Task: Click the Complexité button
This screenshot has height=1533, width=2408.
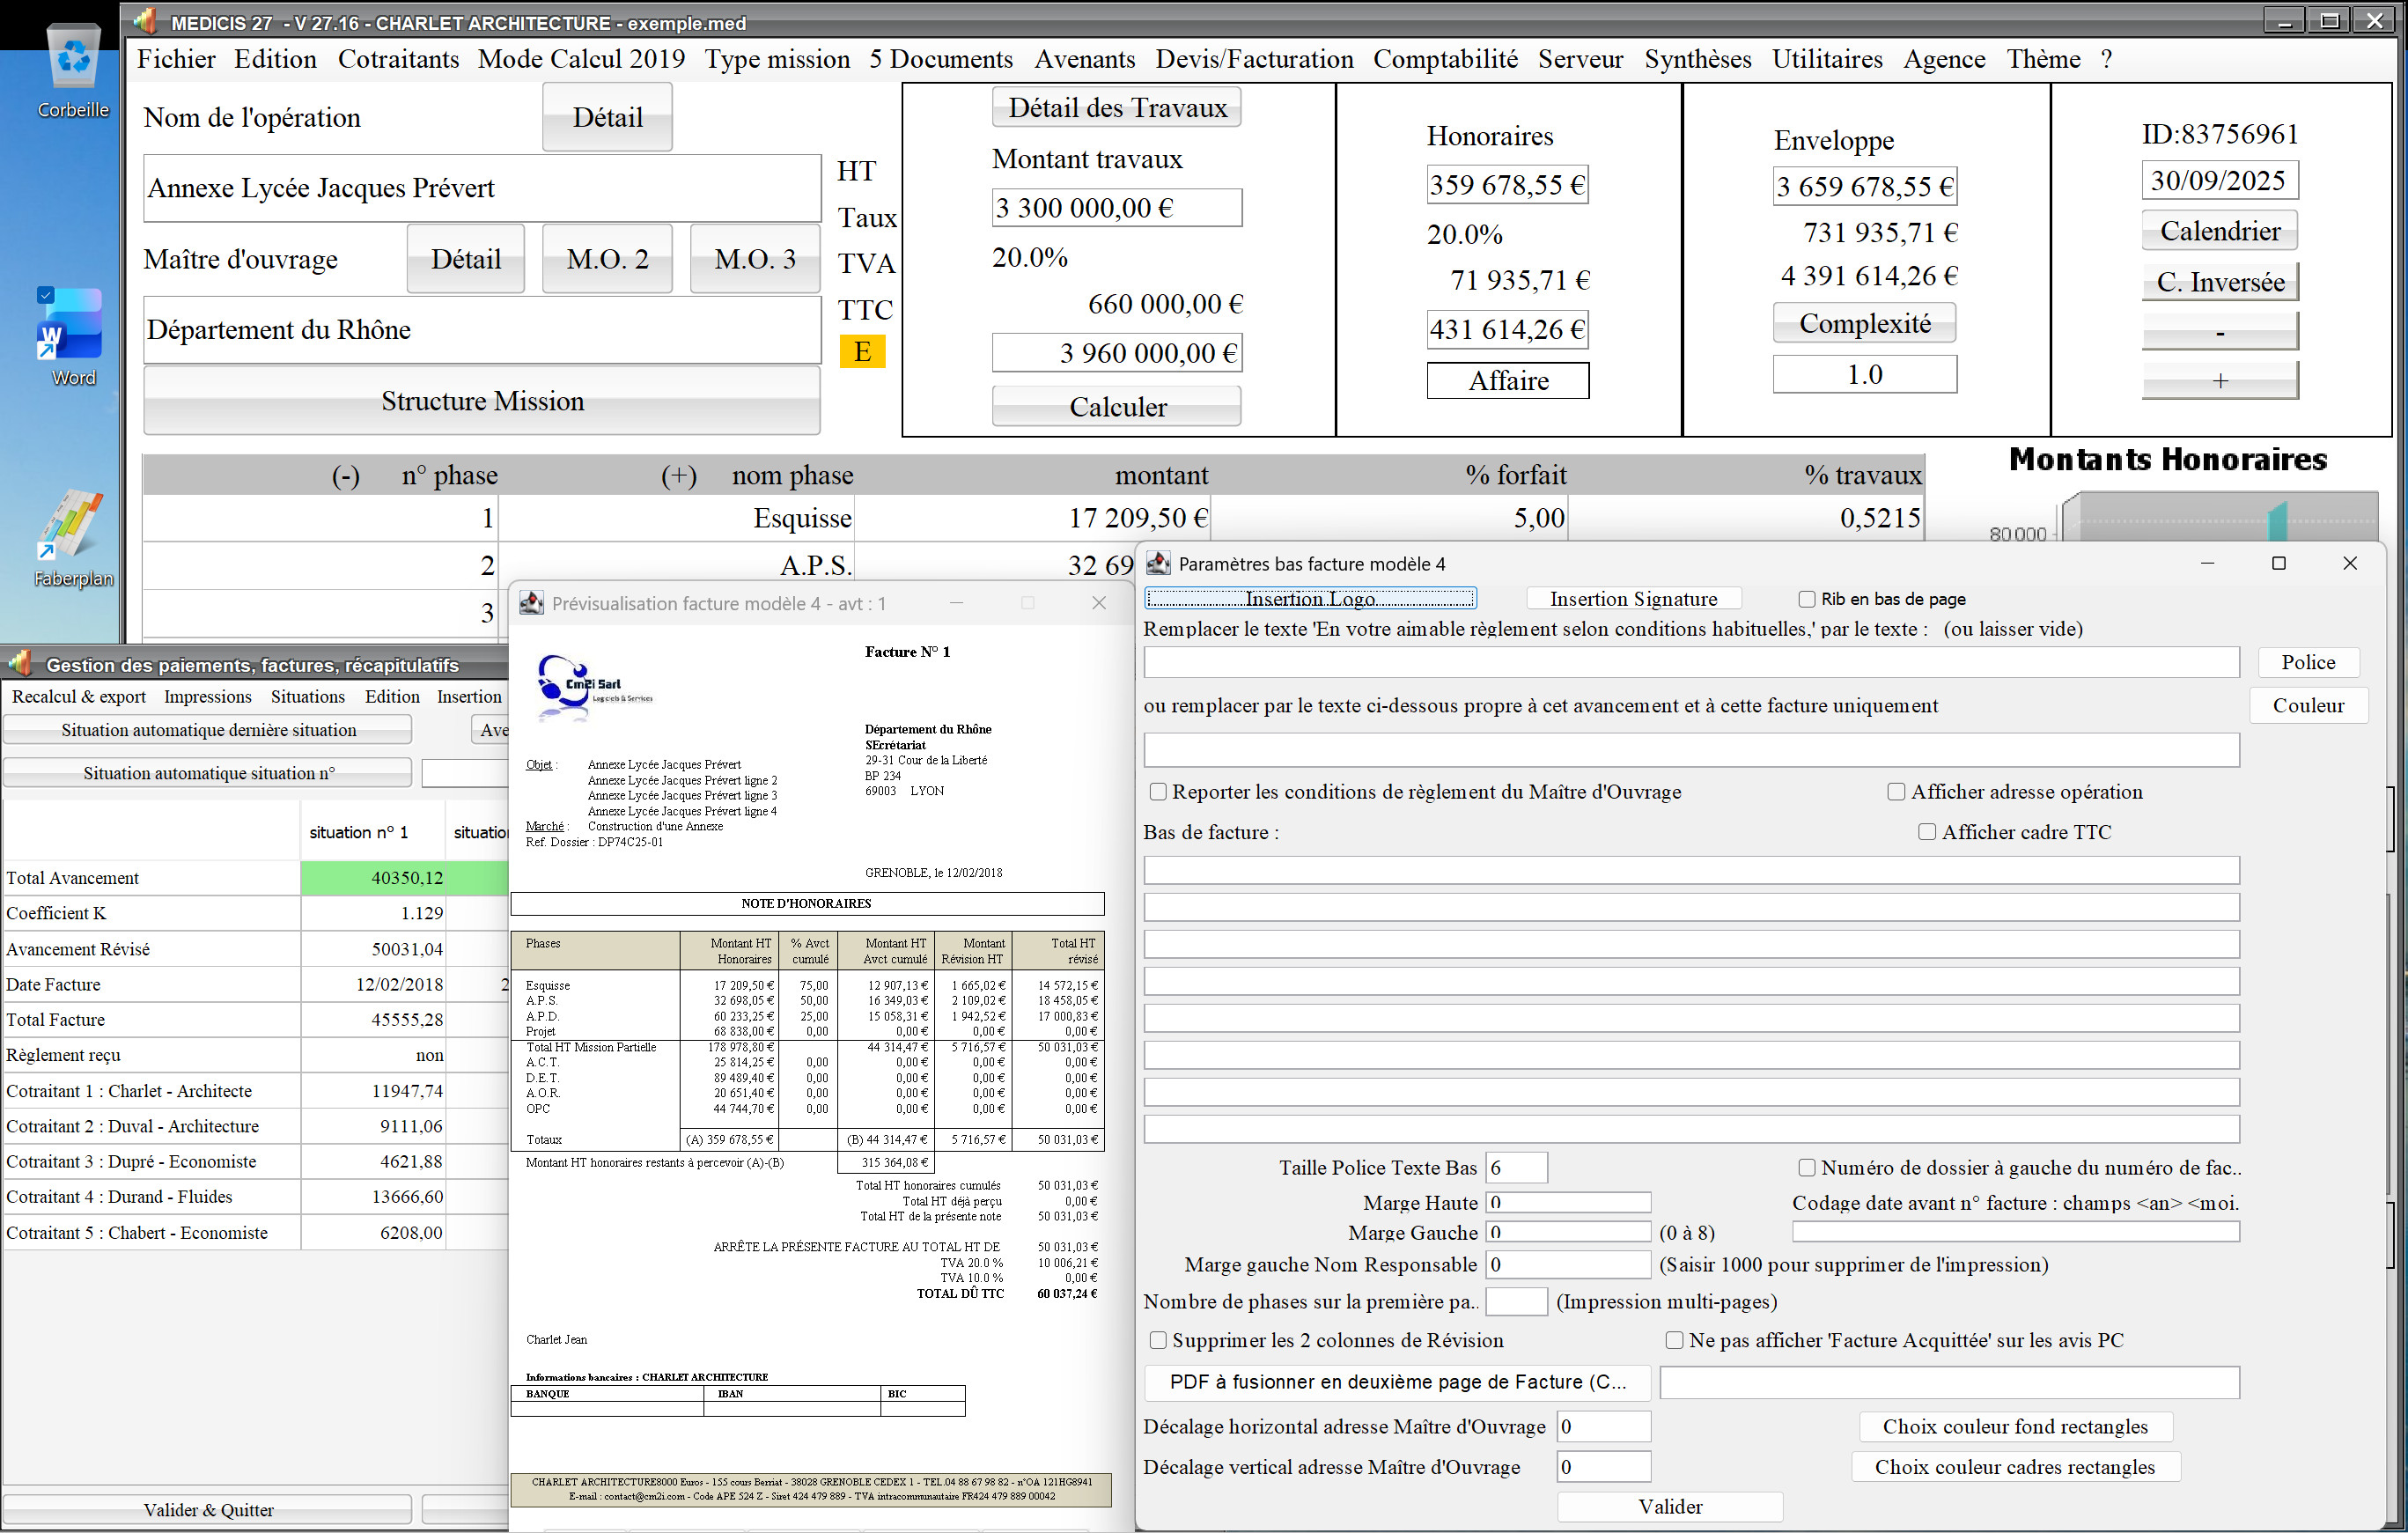Action: [x=1864, y=323]
